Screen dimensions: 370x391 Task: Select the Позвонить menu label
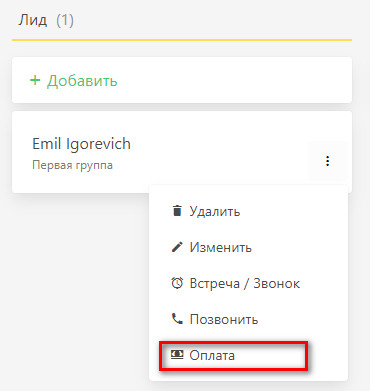(224, 319)
